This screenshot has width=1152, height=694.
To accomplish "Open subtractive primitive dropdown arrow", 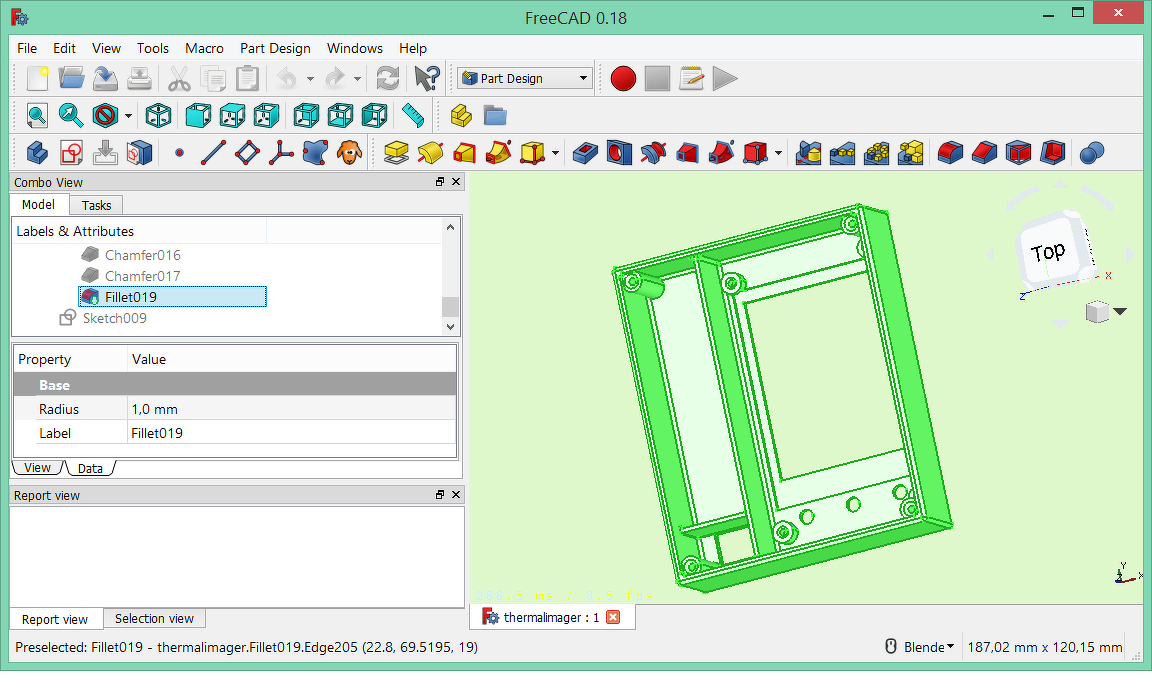I will (778, 153).
